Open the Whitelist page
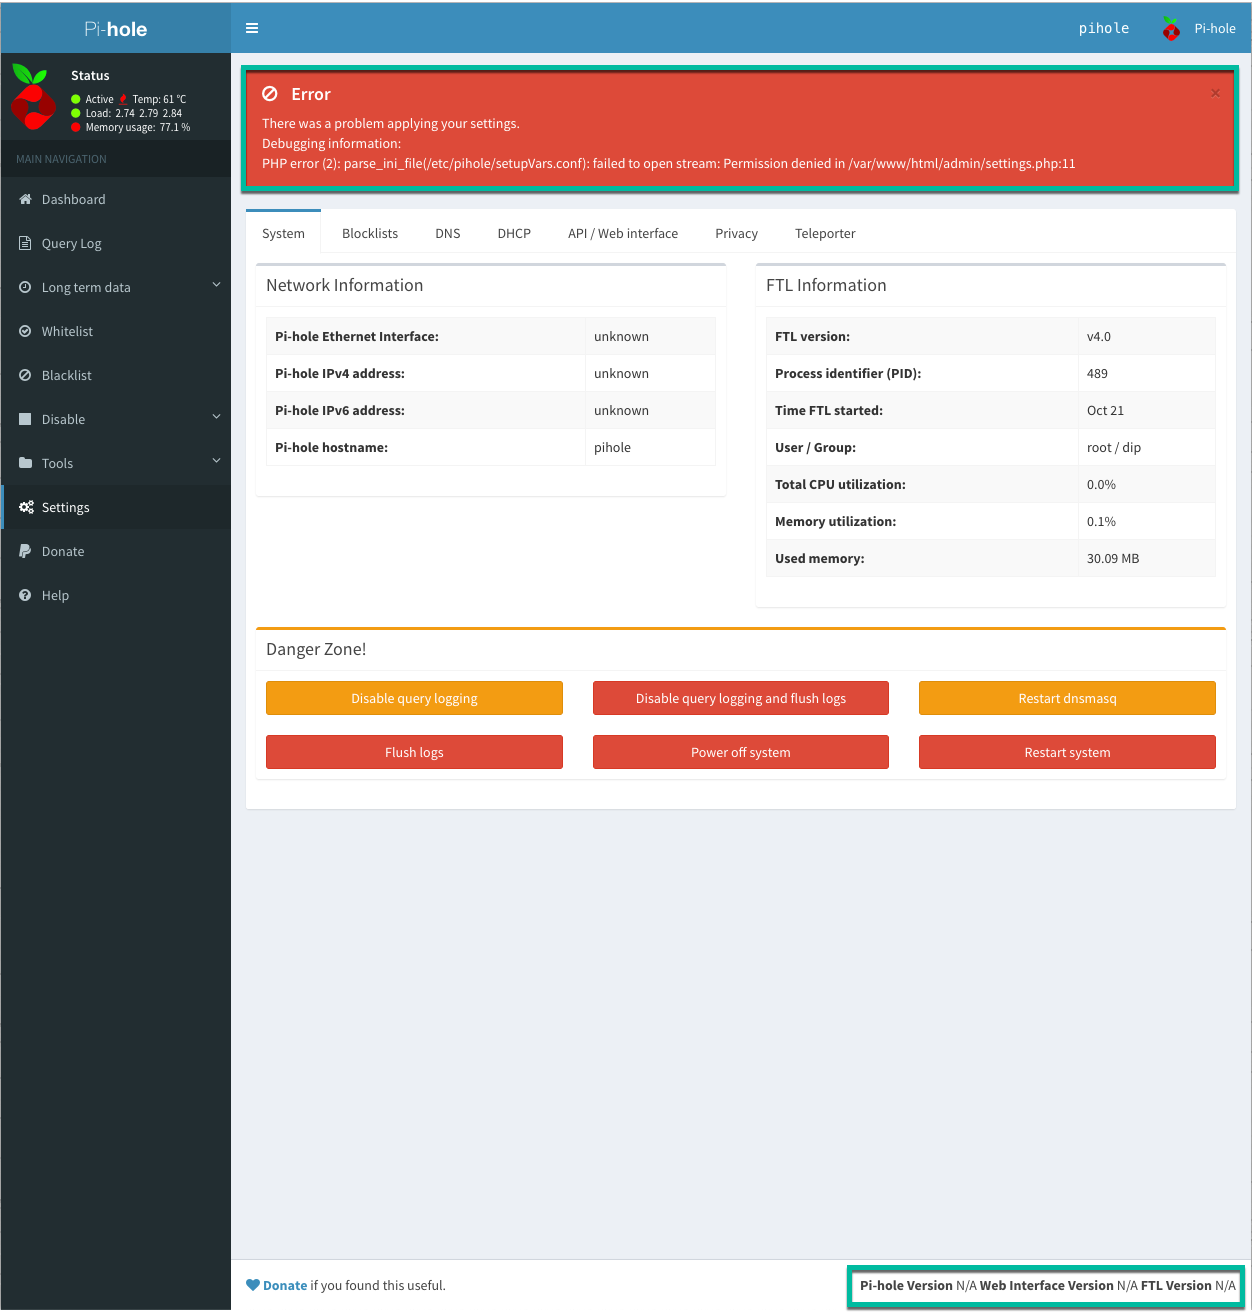The height and width of the screenshot is (1314, 1252). click(x=116, y=331)
